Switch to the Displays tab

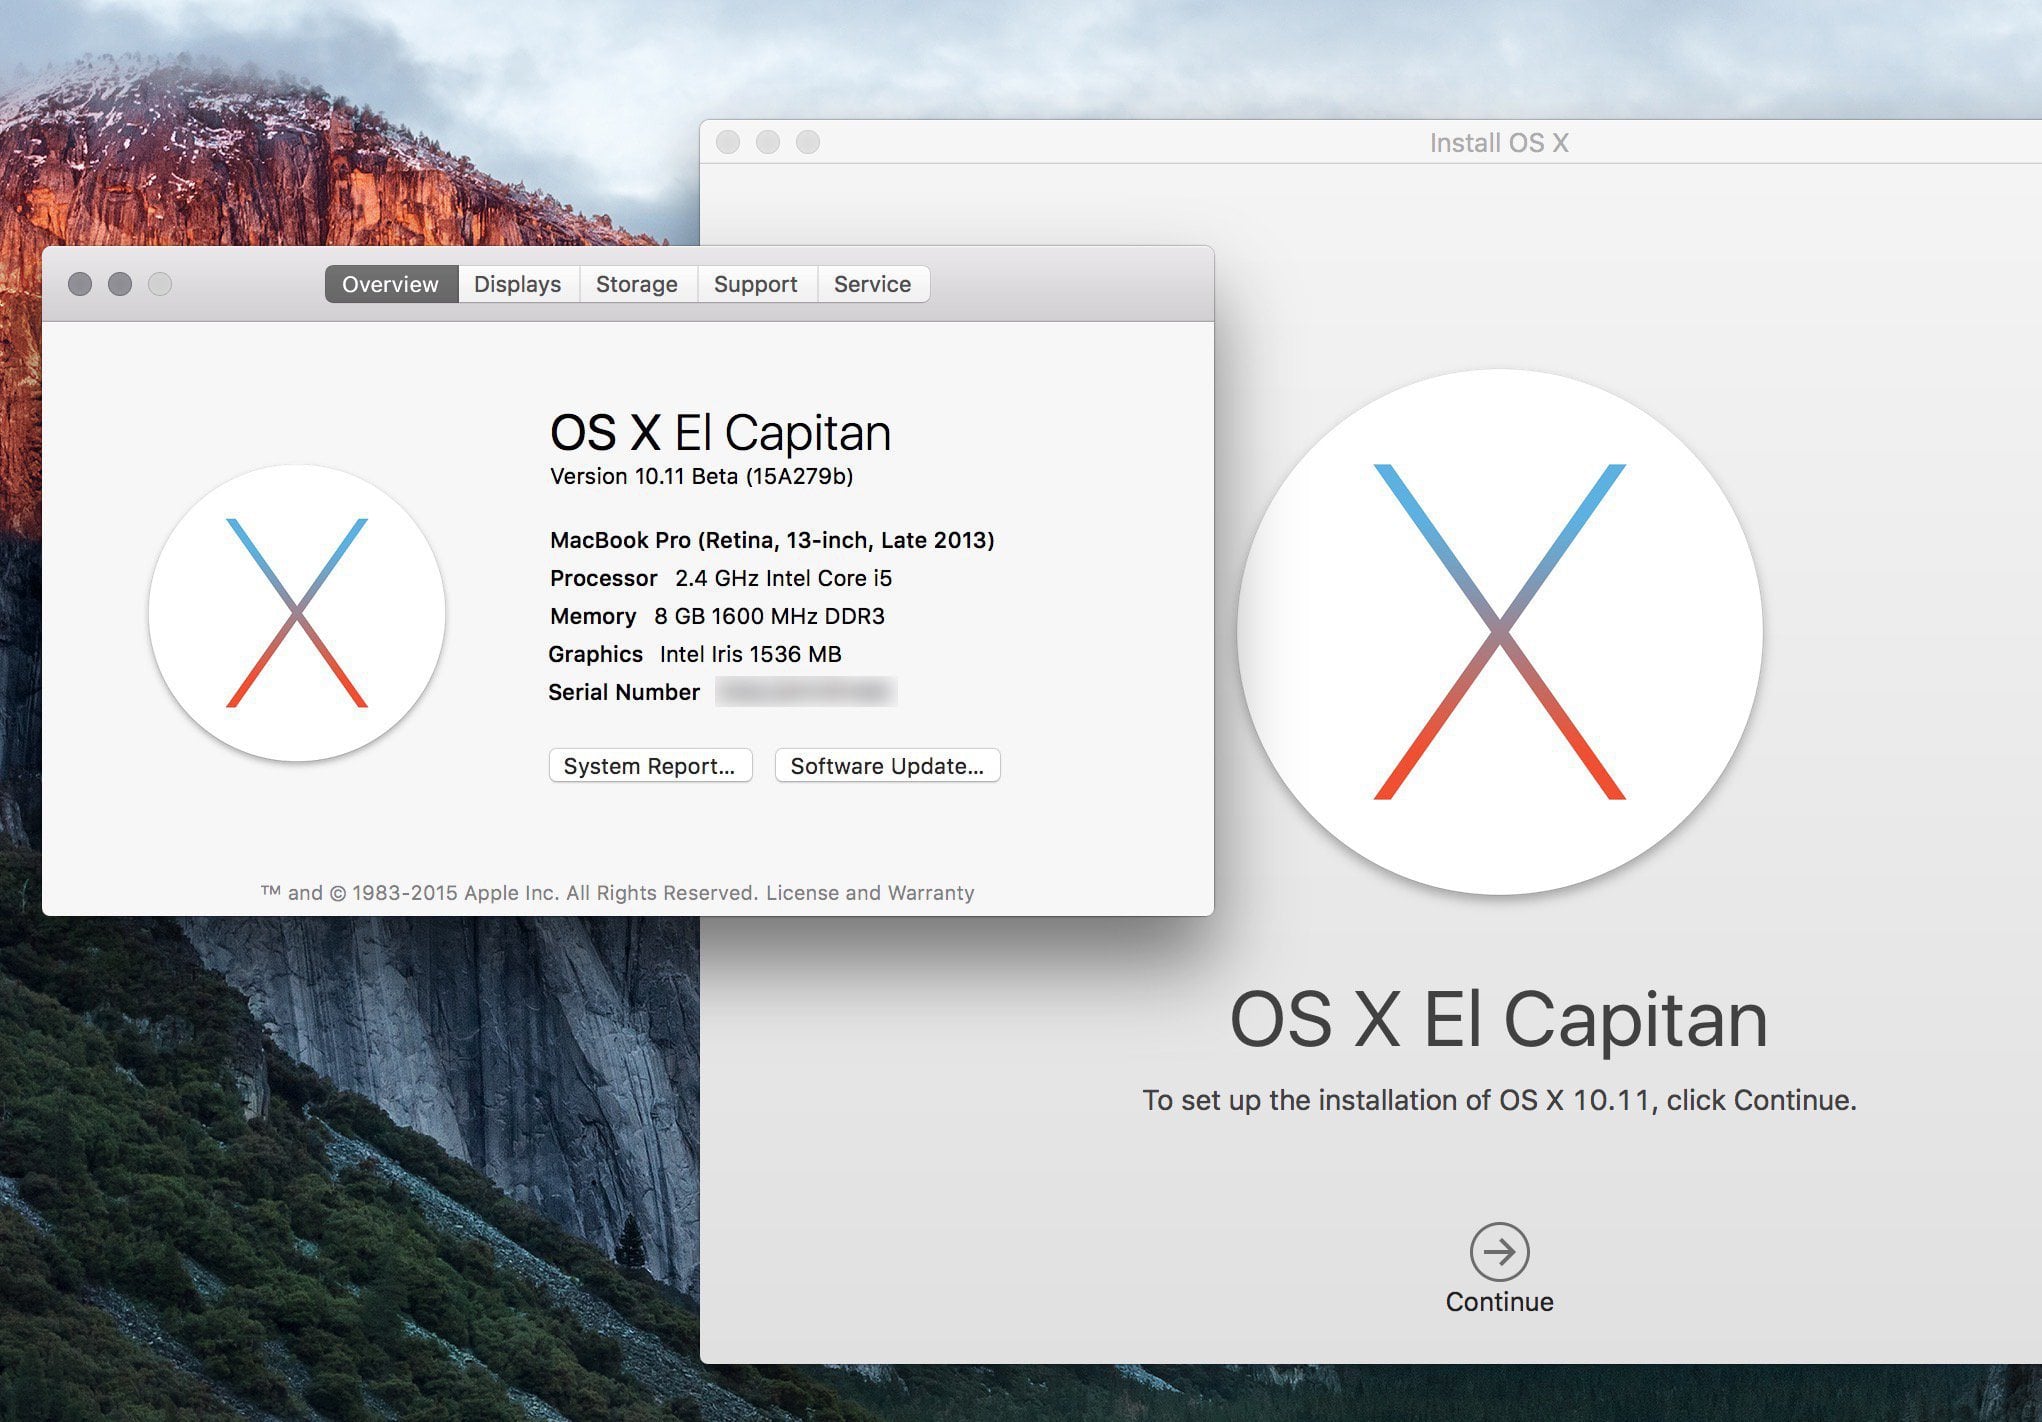click(517, 284)
